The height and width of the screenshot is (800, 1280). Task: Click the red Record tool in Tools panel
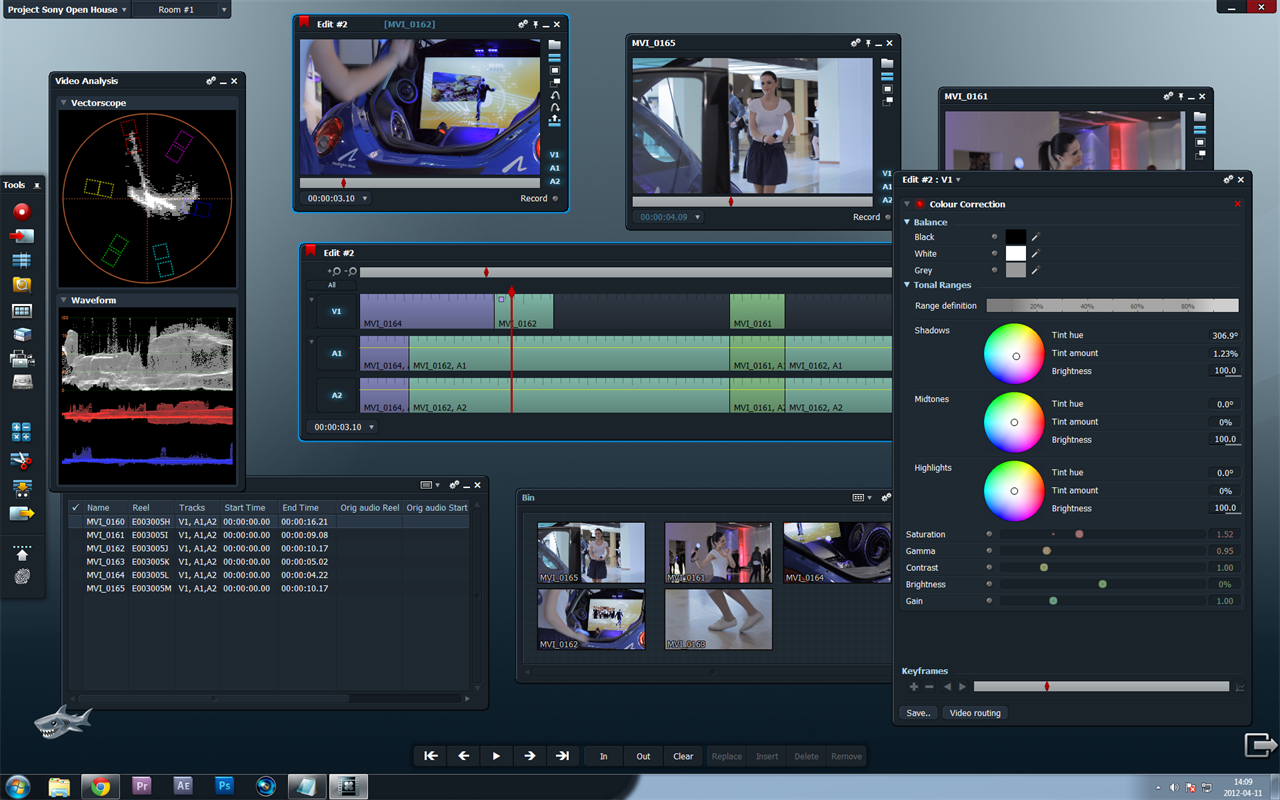pyautogui.click(x=21, y=211)
